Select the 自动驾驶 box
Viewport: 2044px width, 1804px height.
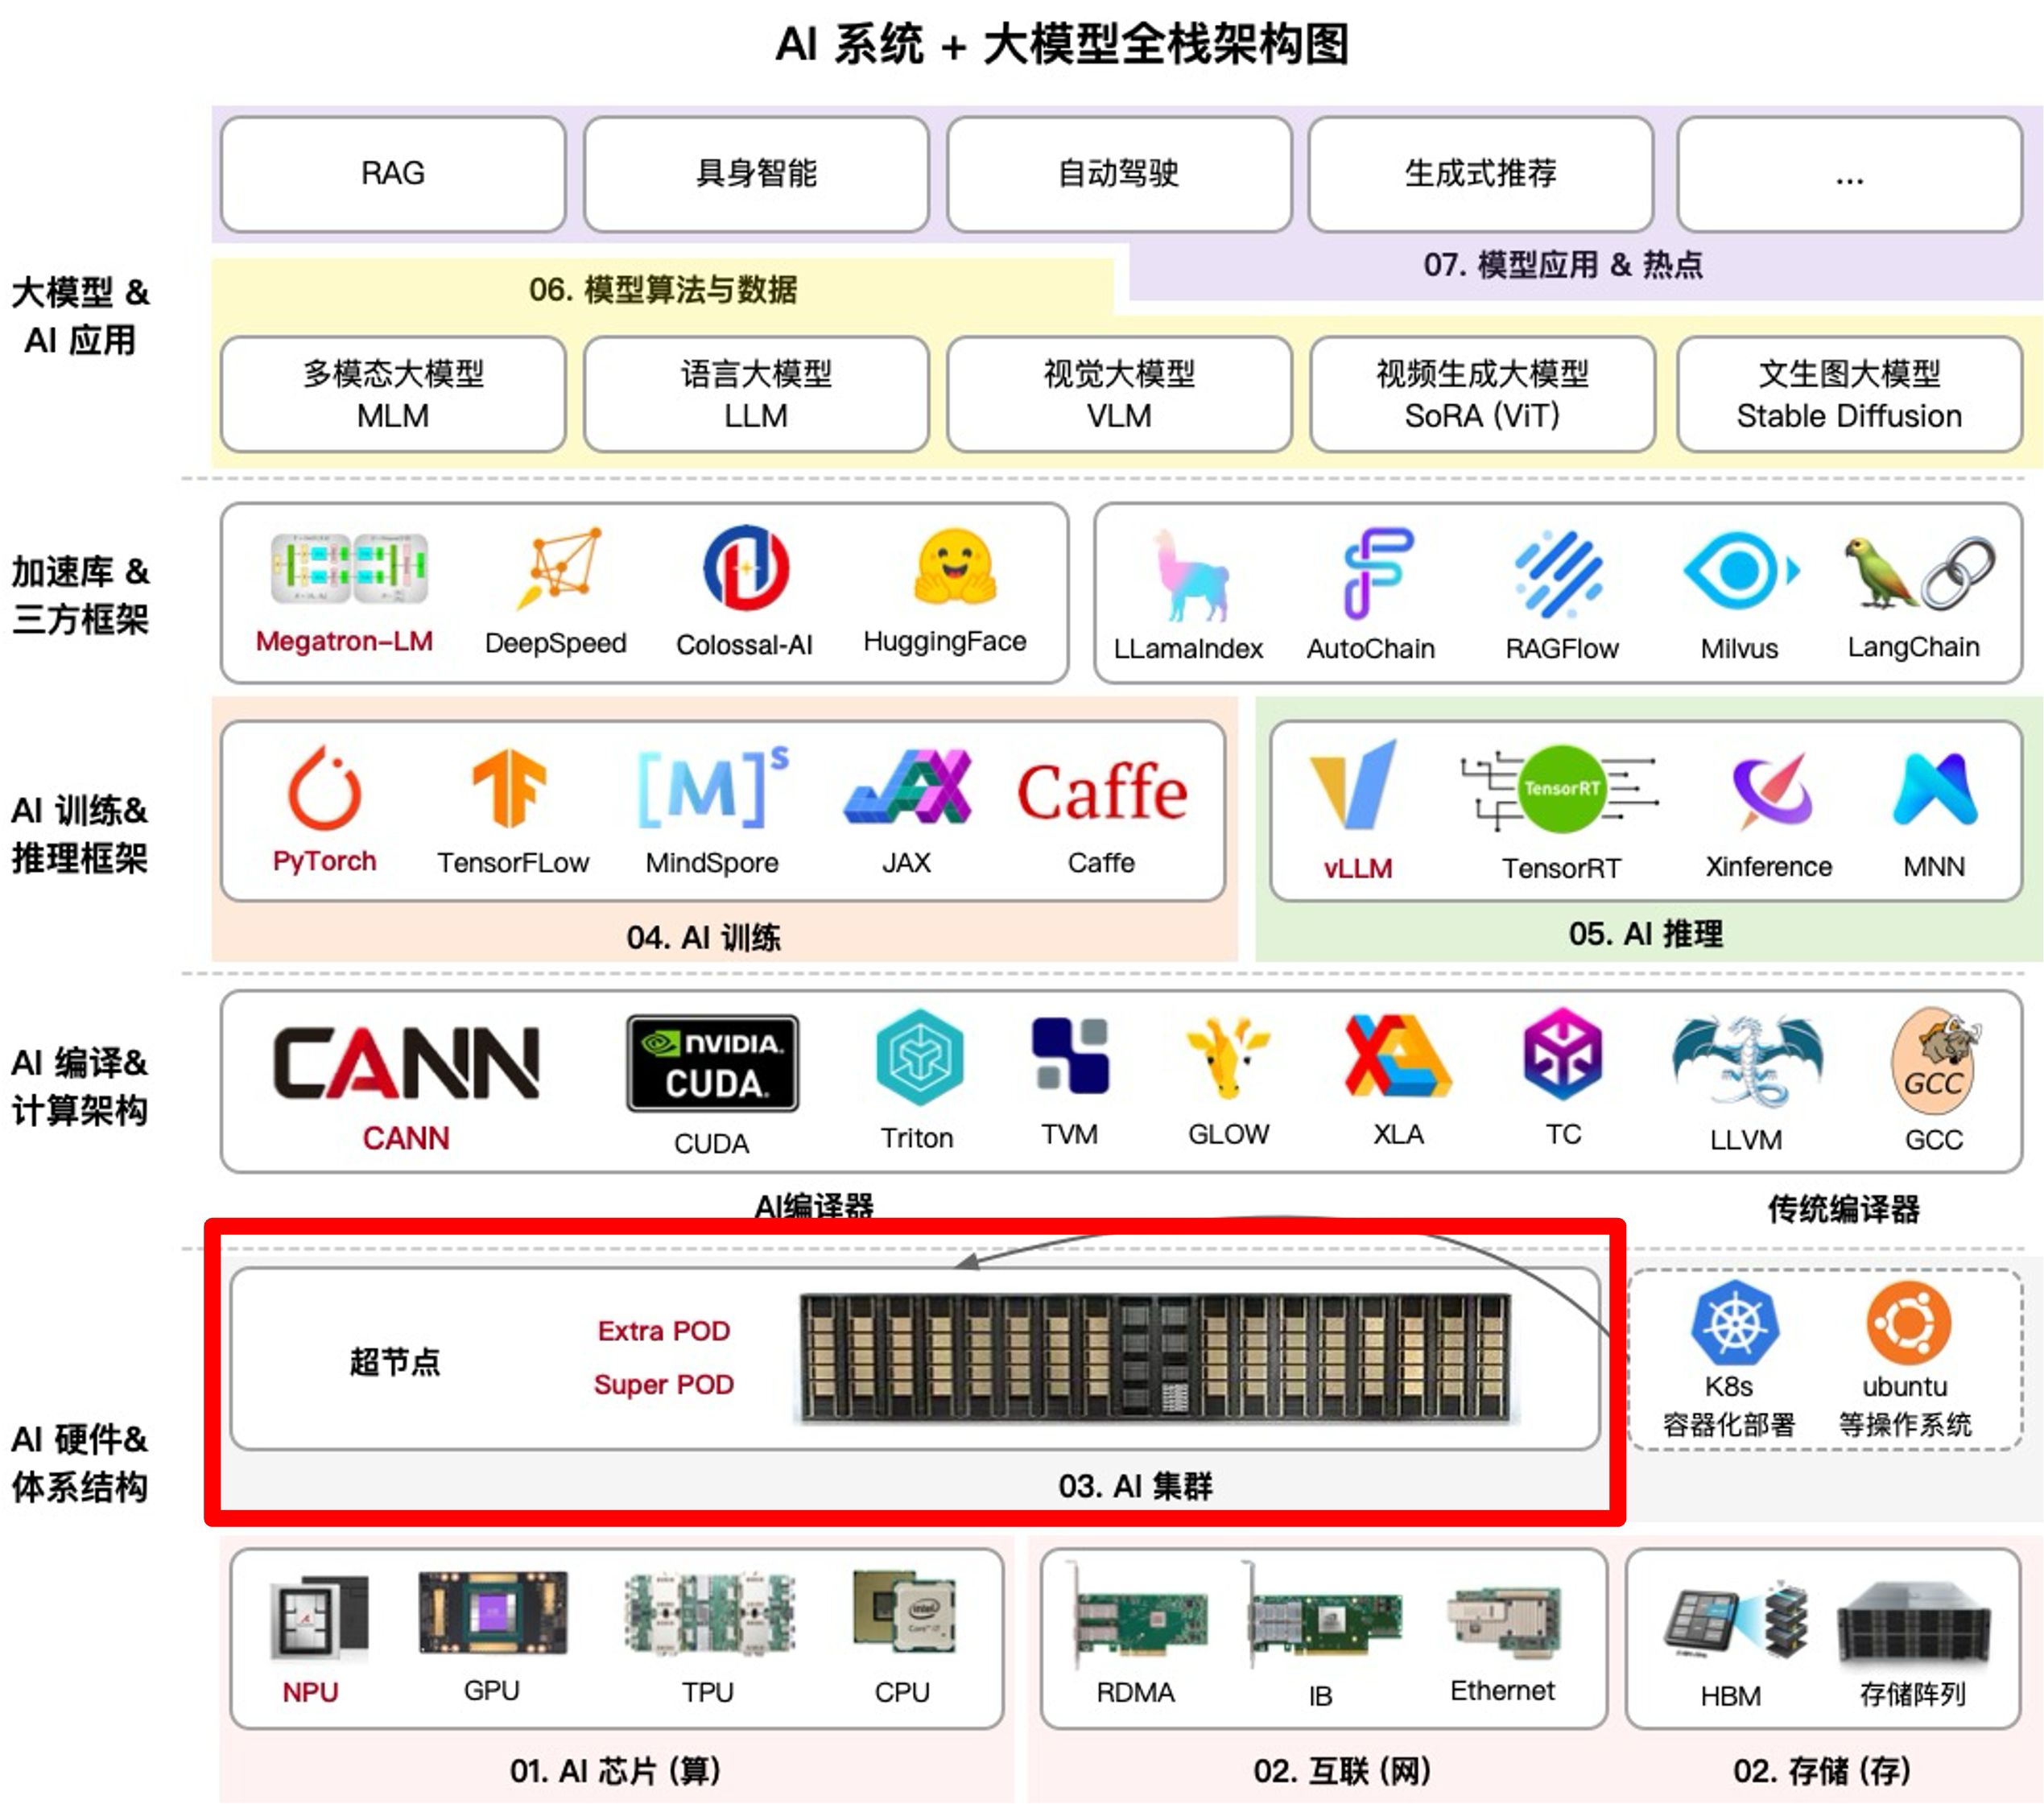pyautogui.click(x=1118, y=174)
